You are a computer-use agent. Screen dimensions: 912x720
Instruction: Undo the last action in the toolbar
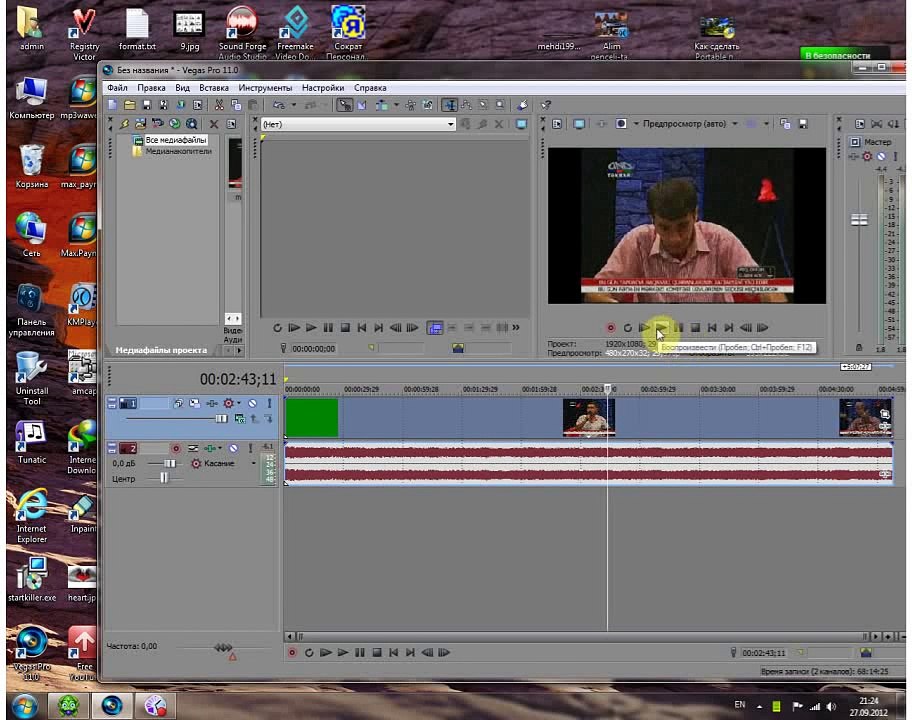(279, 105)
